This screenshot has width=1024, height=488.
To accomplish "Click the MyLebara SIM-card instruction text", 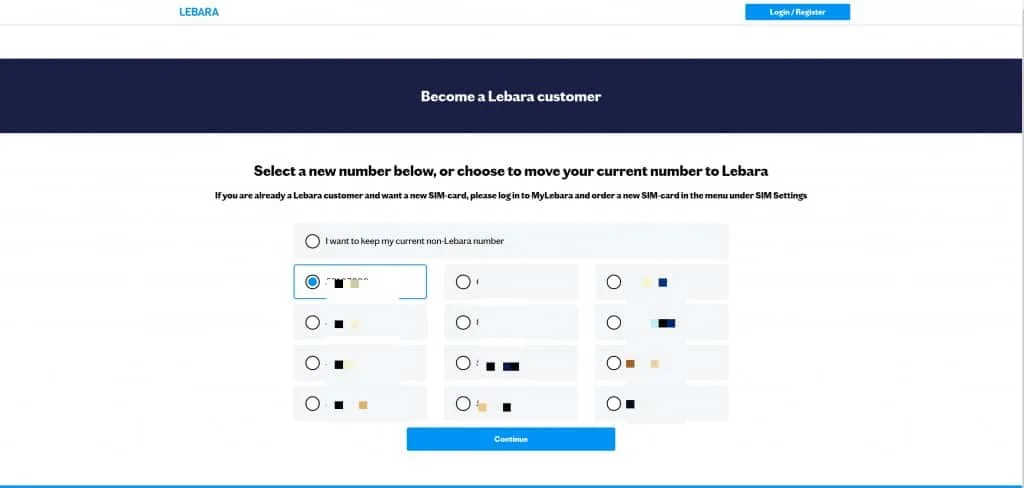I will coord(511,196).
